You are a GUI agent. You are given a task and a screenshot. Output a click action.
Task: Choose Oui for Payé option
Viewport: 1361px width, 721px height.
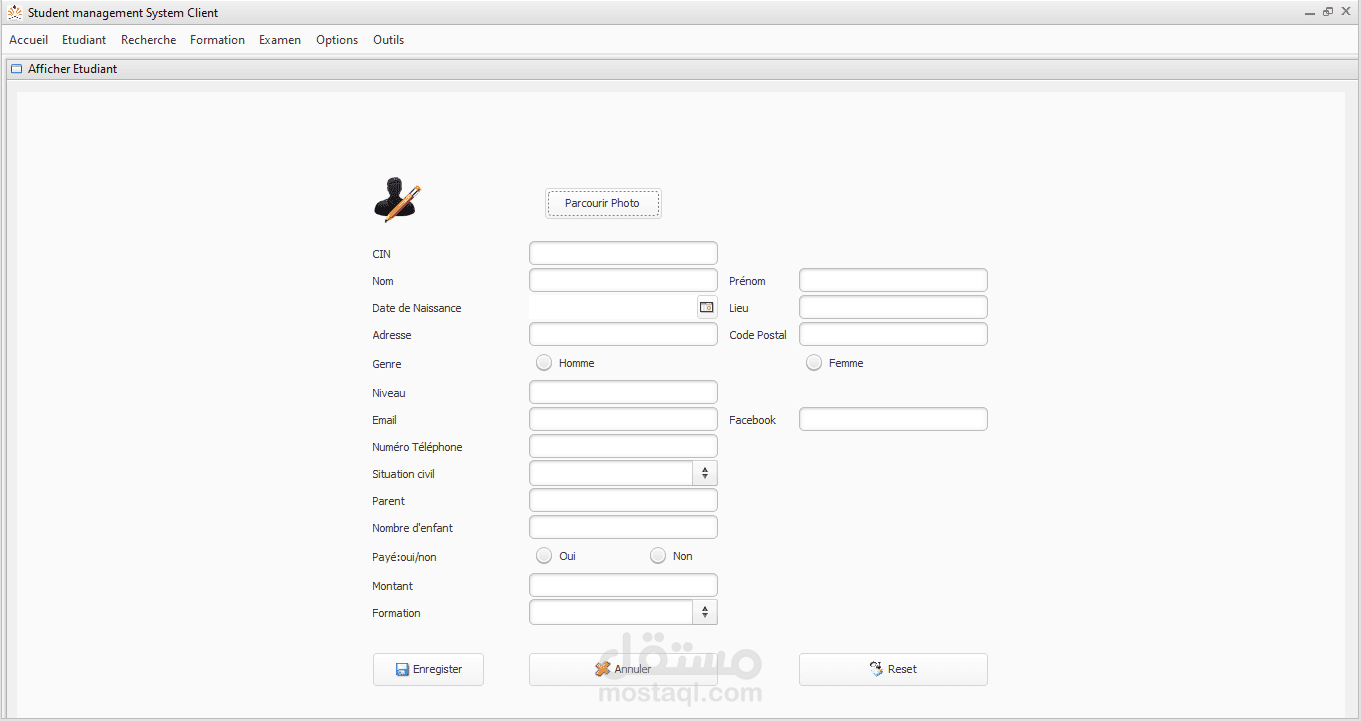(x=544, y=555)
